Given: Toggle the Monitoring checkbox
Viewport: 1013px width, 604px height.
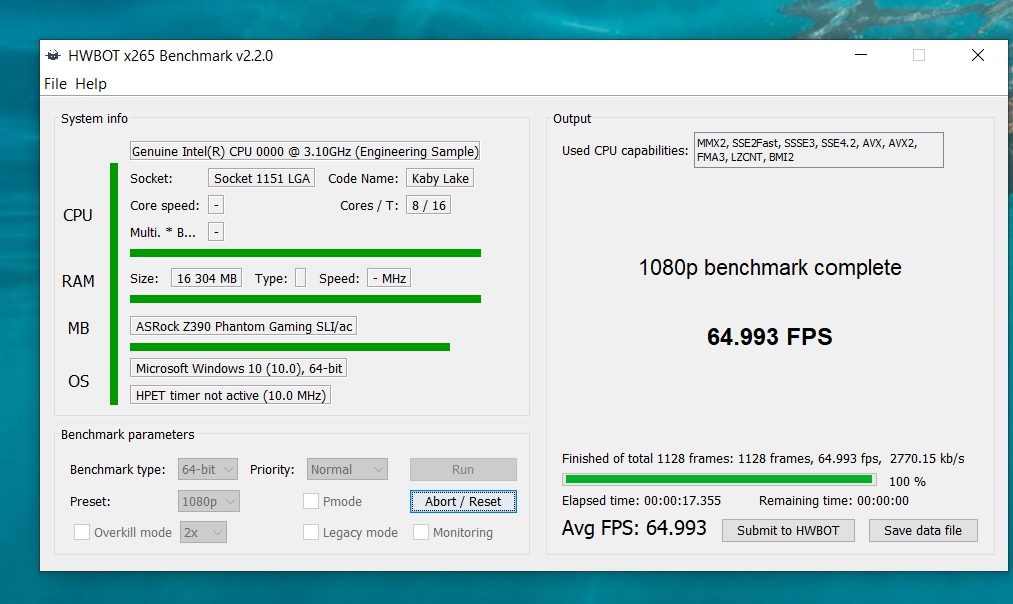Looking at the screenshot, I should click(421, 532).
